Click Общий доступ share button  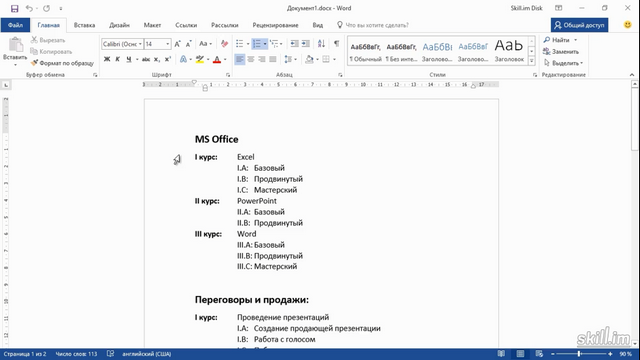tap(579, 25)
